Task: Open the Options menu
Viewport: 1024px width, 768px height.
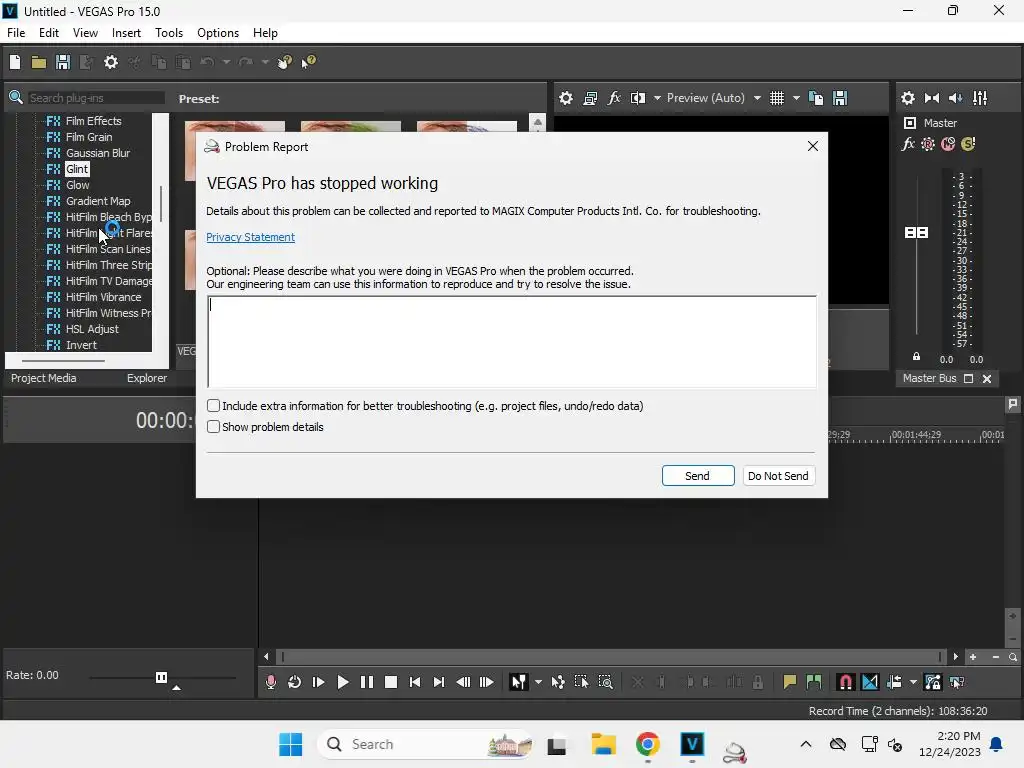Action: [x=218, y=33]
